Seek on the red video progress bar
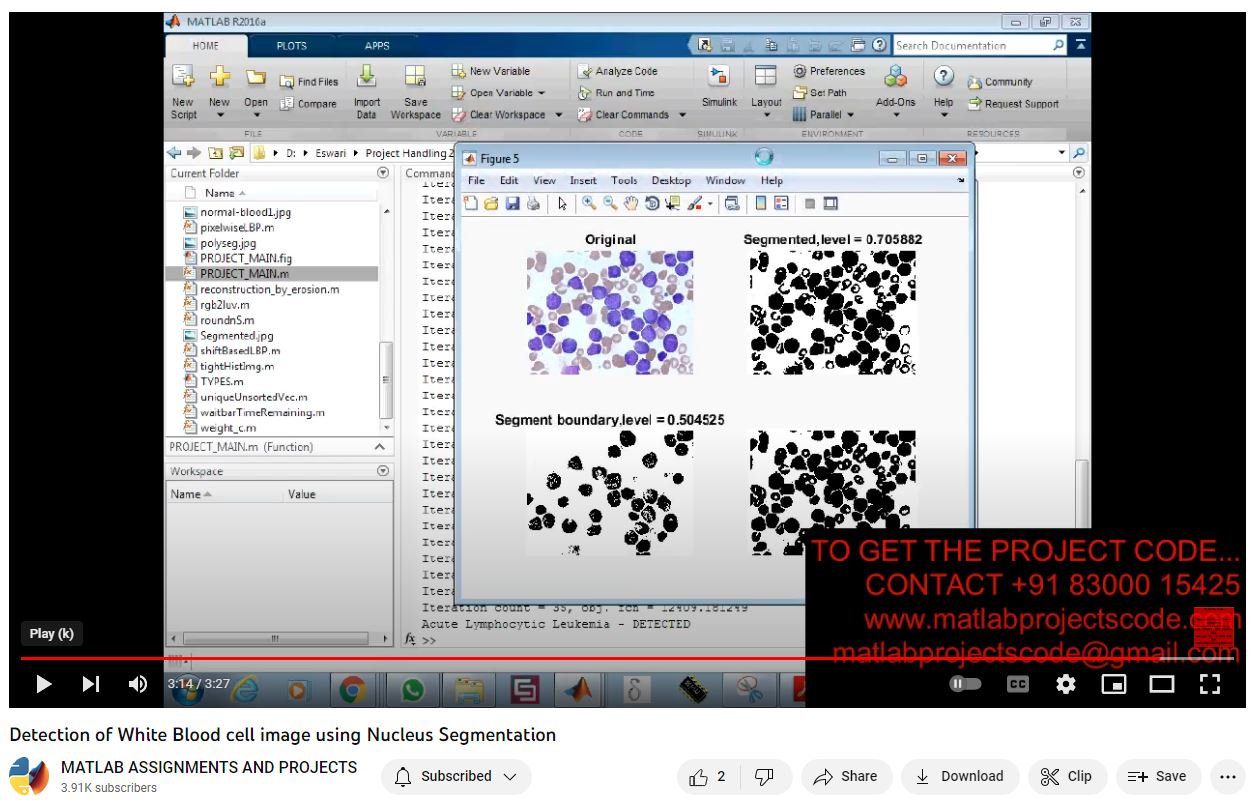 point(629,658)
